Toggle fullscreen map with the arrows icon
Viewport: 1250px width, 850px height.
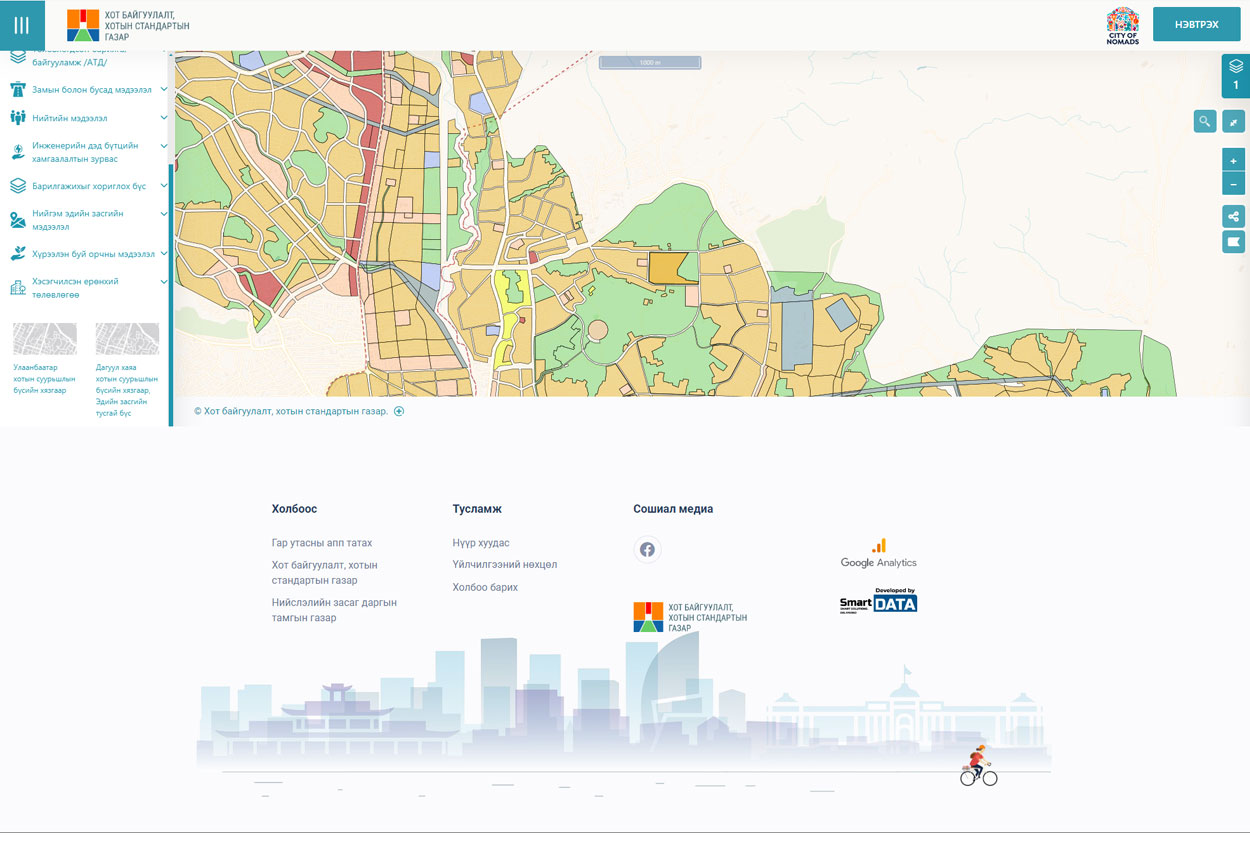point(1233,122)
